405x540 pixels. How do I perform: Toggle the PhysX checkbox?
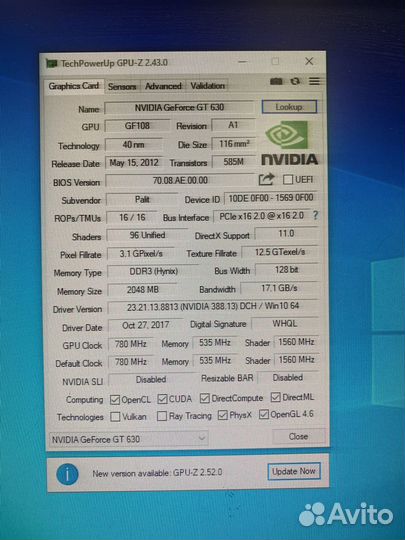[223, 415]
